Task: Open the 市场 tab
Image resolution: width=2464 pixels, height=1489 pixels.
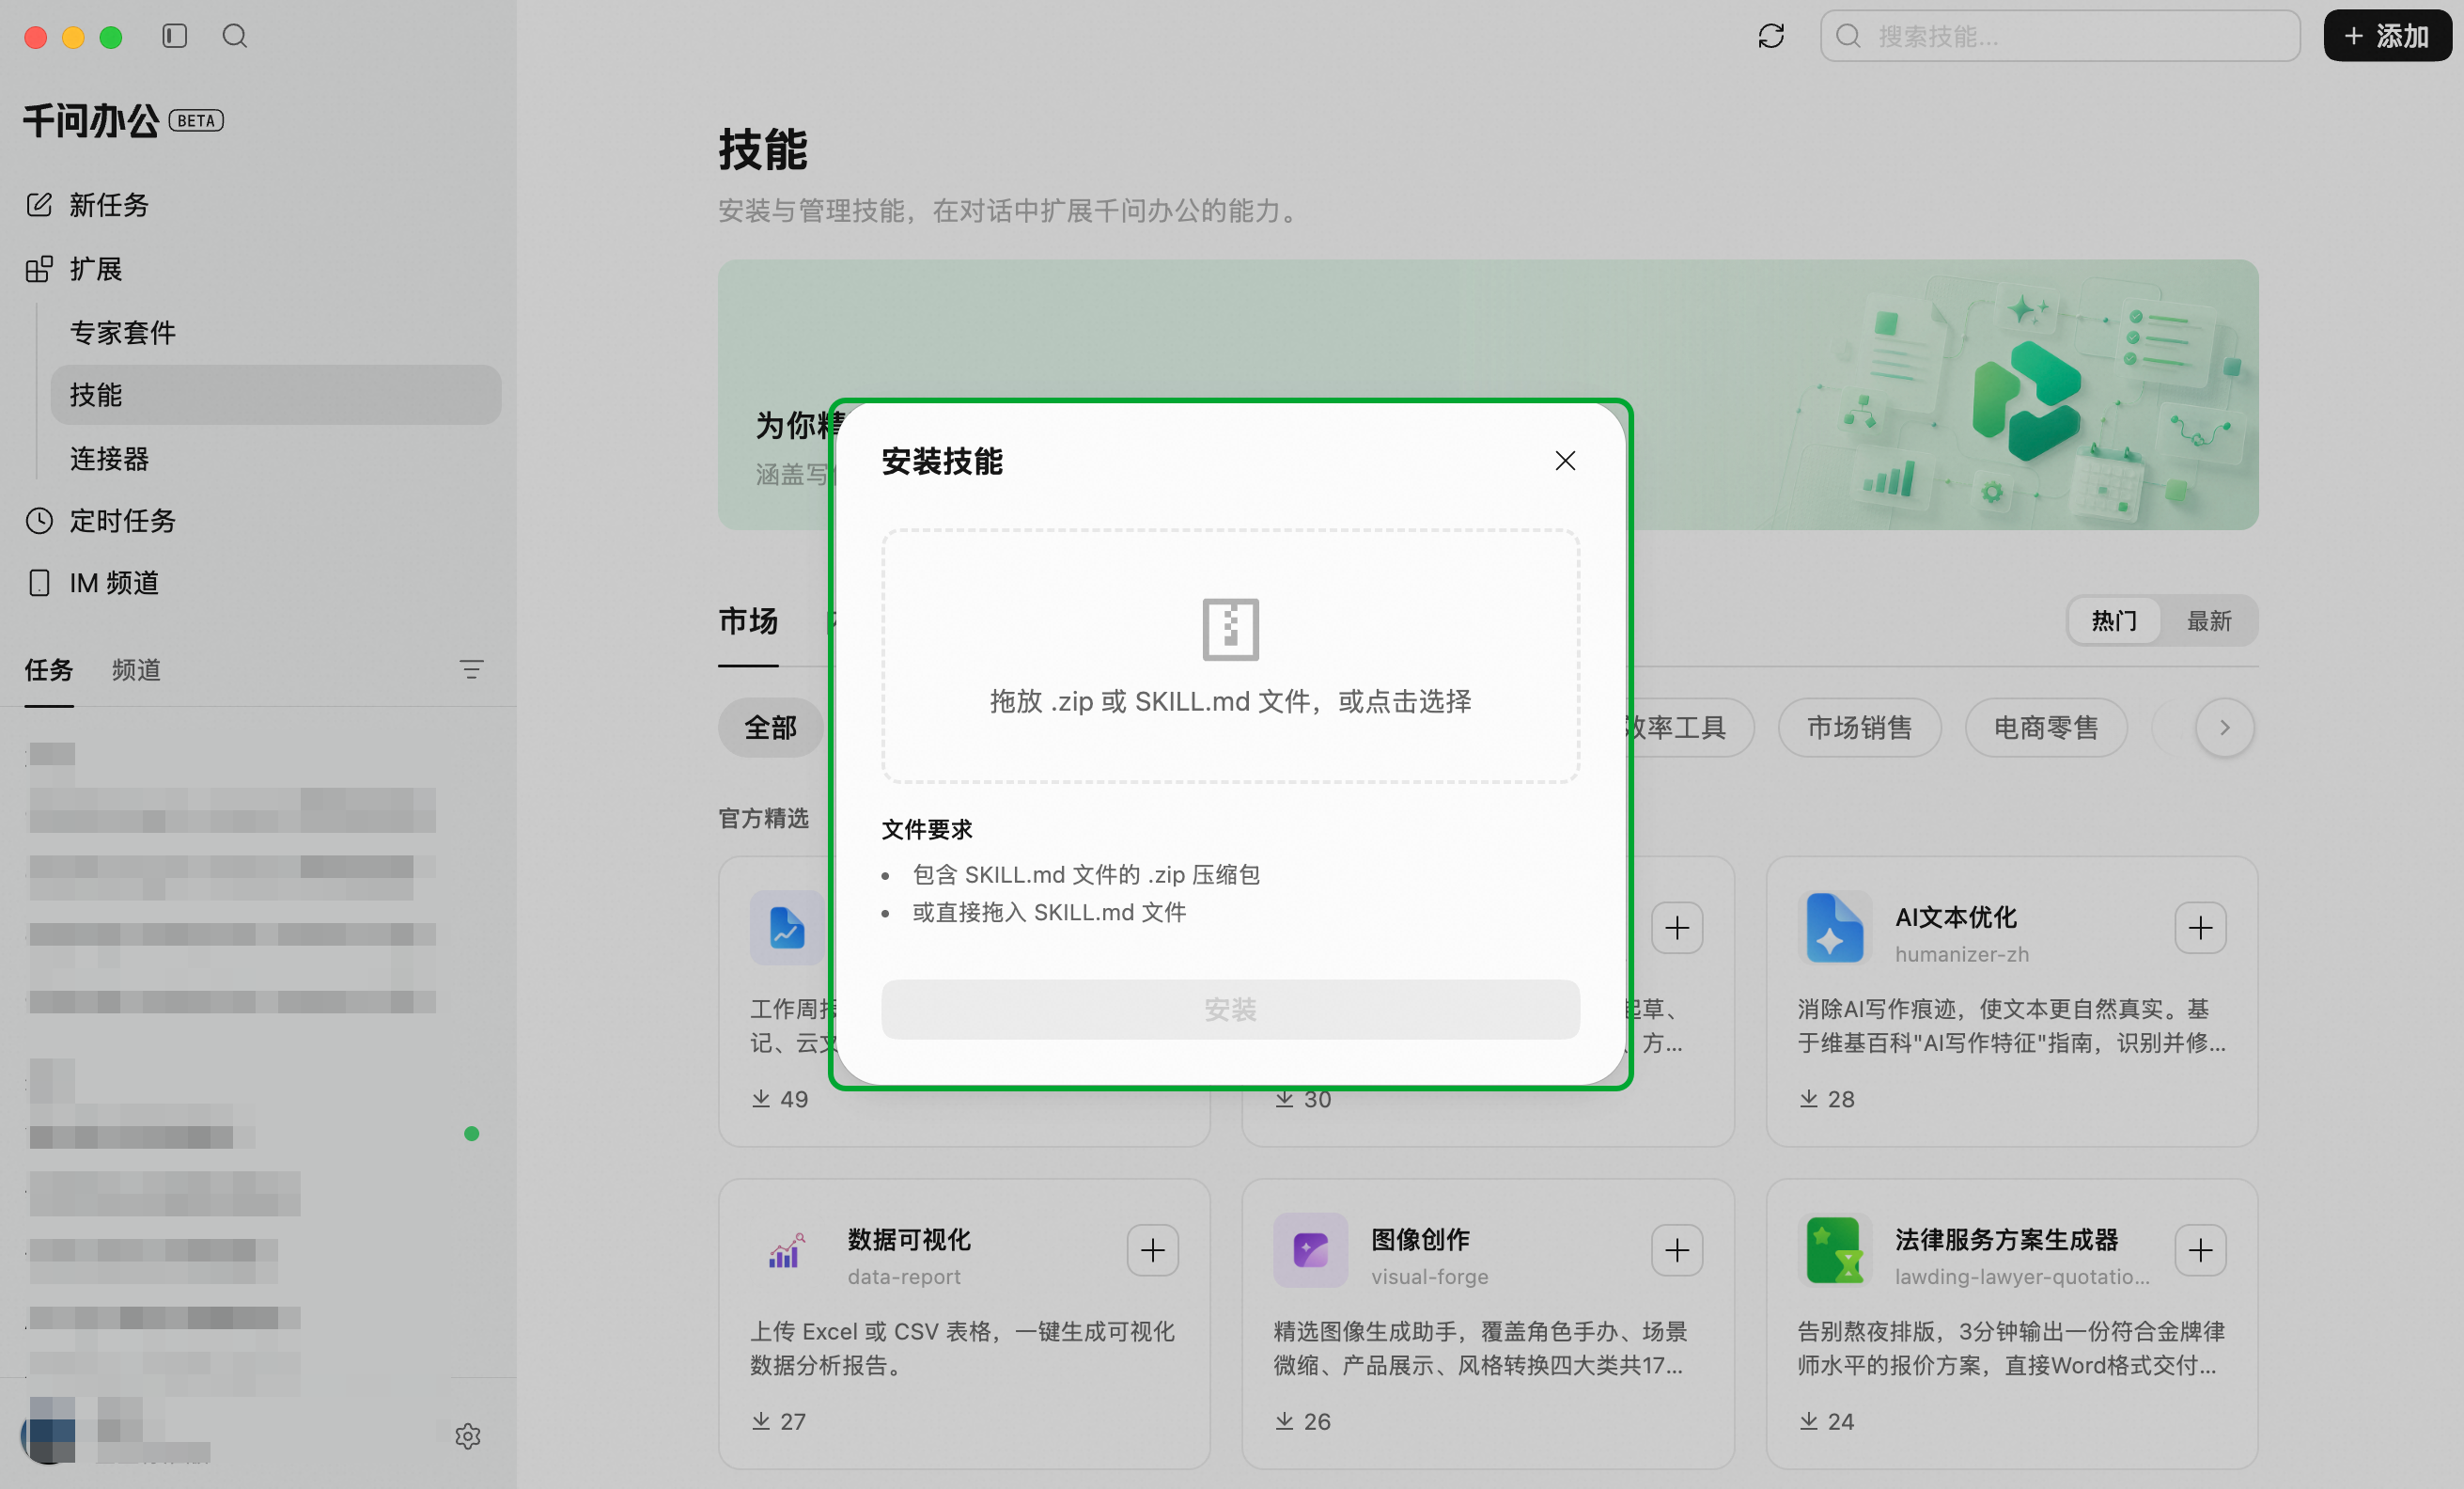Action: 748,621
